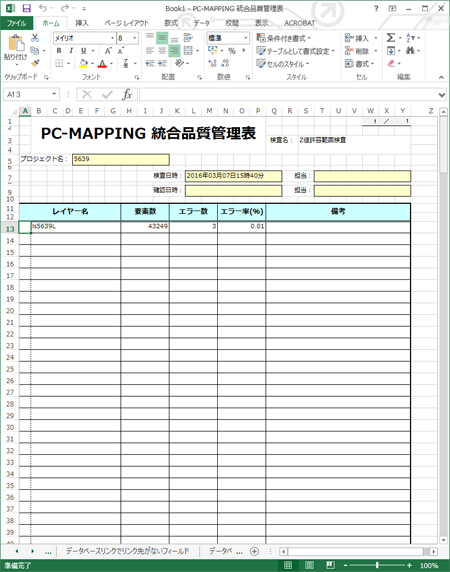Click the Save disk icon
Screen dimensions: 450x572
pos(27,8)
